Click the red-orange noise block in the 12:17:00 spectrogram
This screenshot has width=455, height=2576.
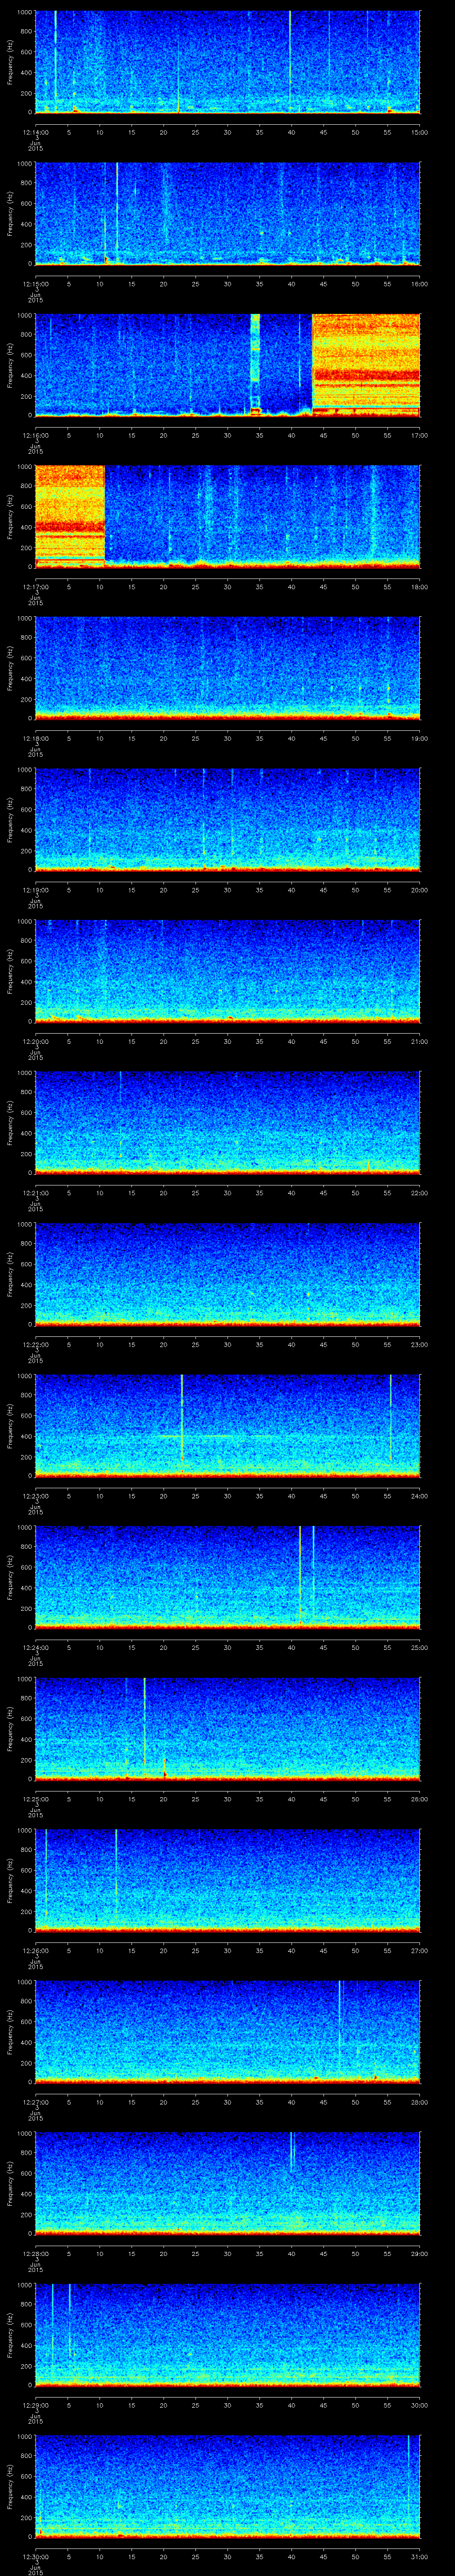pos(70,516)
